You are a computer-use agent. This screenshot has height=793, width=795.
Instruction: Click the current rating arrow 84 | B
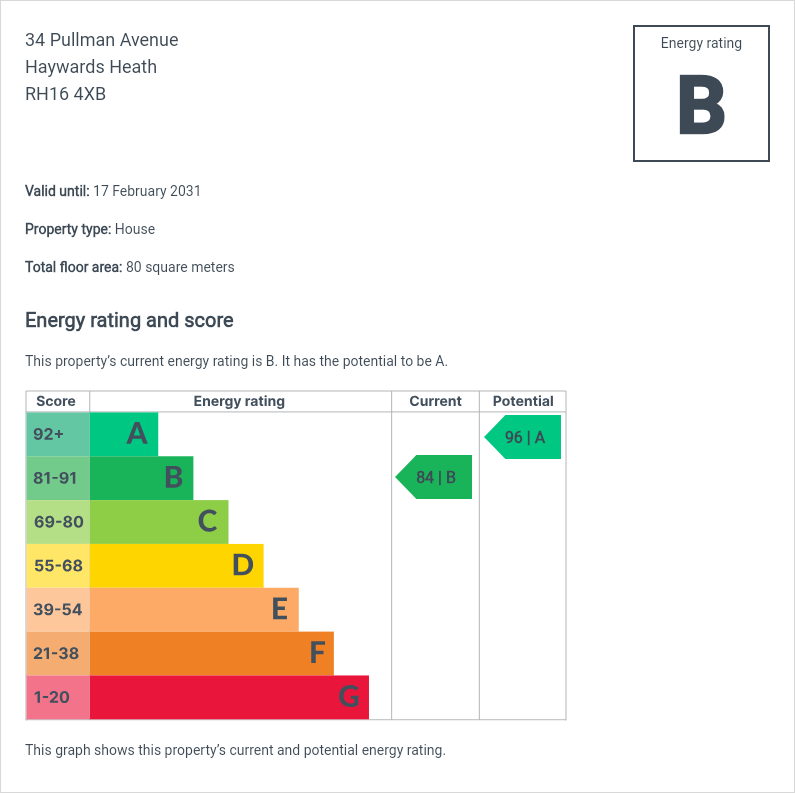[434, 477]
